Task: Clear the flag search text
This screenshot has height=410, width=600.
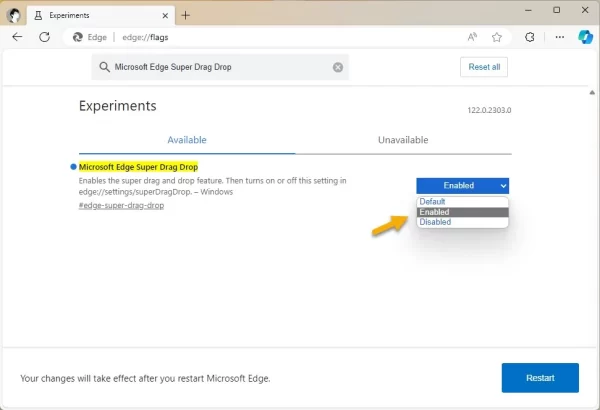Action: coord(338,67)
